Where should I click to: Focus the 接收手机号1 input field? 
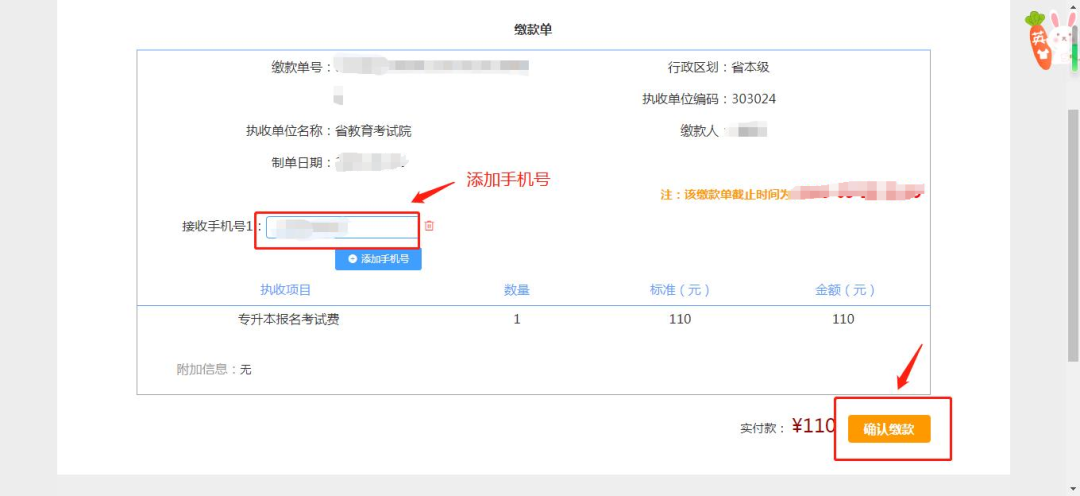pyautogui.click(x=342, y=227)
